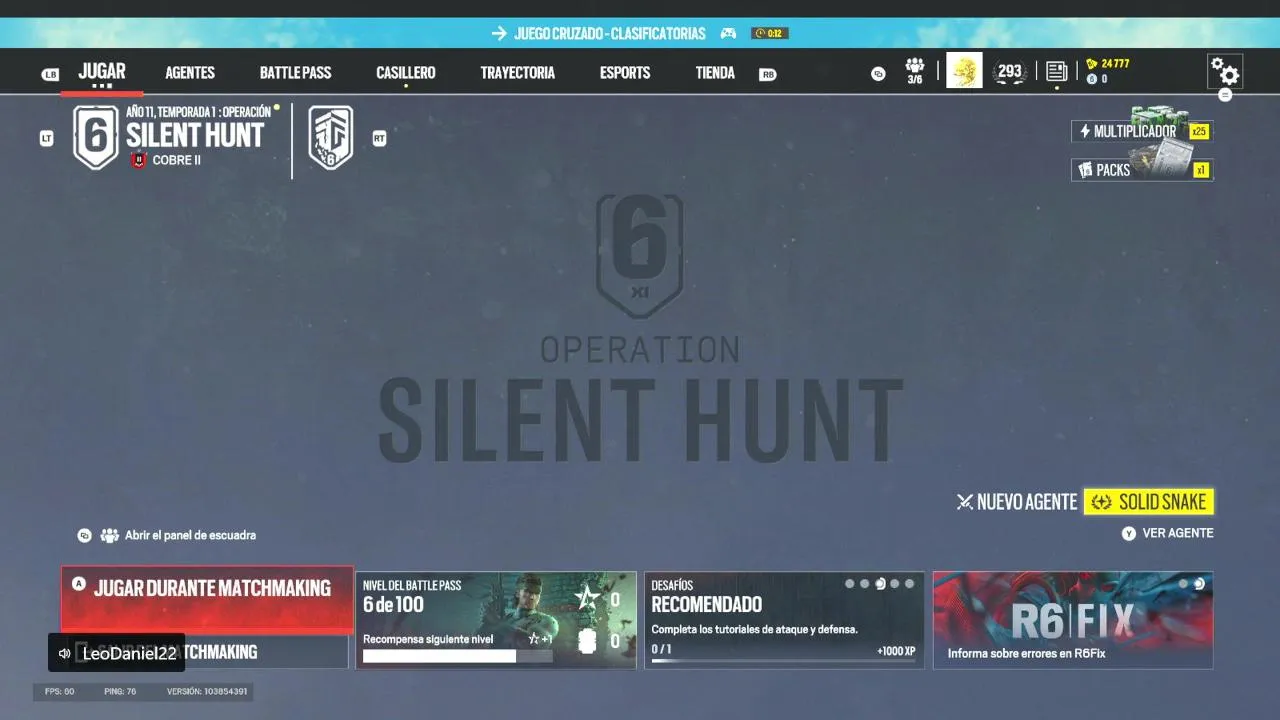Screen dimensions: 1280x720
Task: Click the PING: 76 status text
Action: click(x=120, y=691)
